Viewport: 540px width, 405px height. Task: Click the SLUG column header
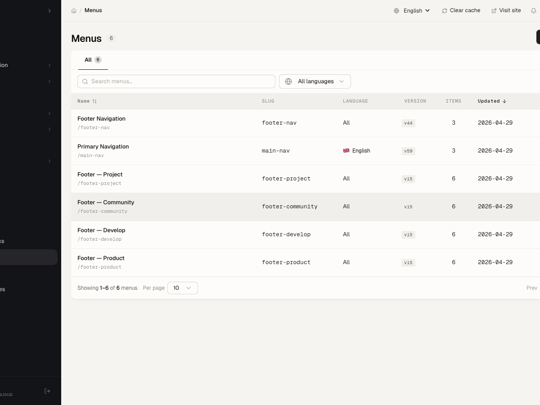click(268, 101)
